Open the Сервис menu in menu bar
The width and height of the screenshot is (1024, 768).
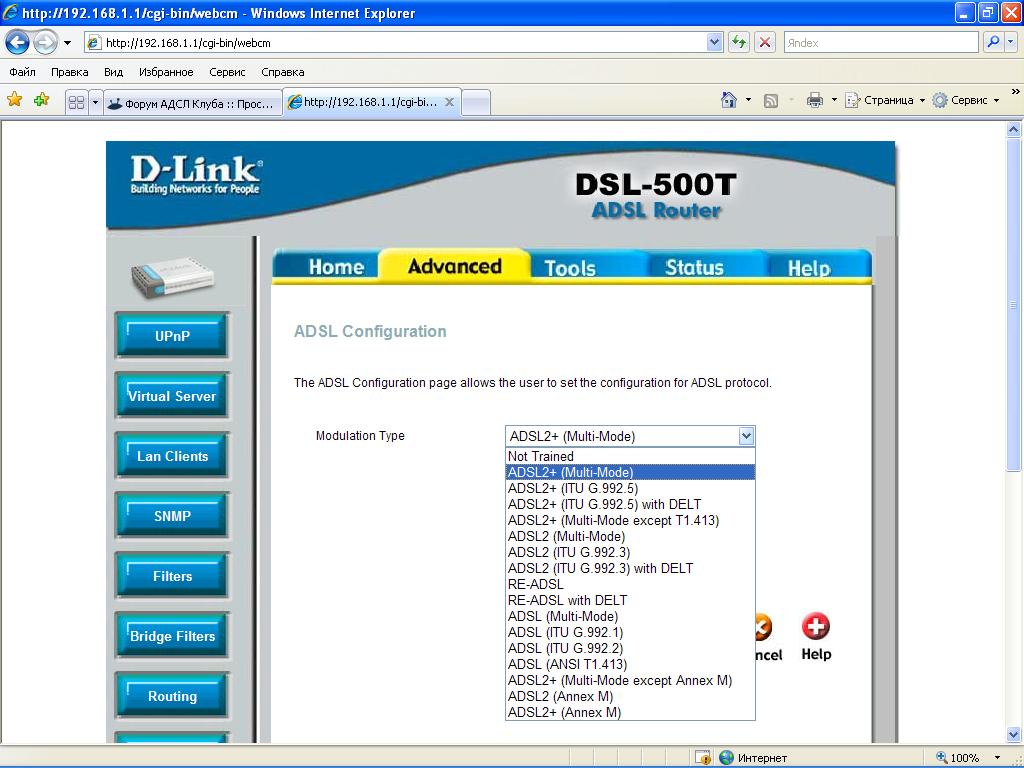pyautogui.click(x=227, y=72)
